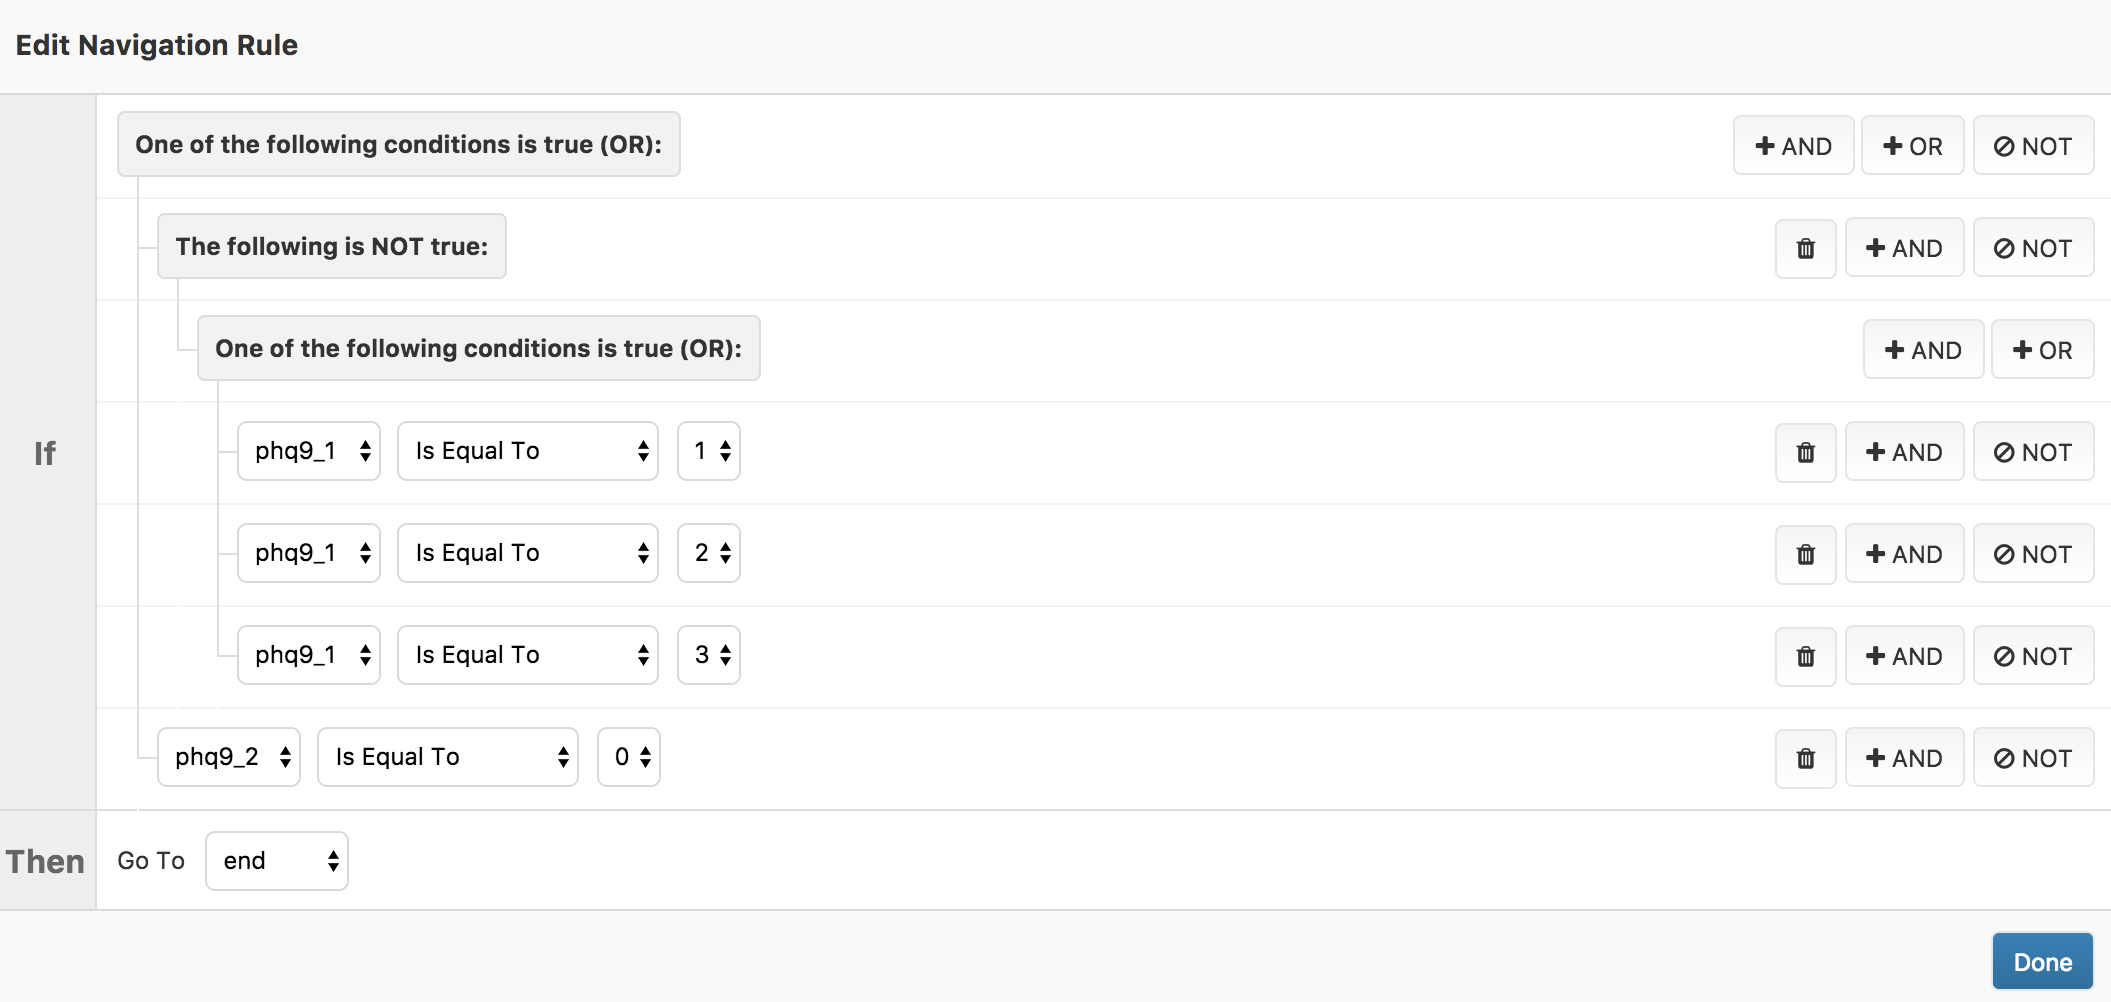Delete the phq9_1 equals 3 condition

pos(1805,657)
